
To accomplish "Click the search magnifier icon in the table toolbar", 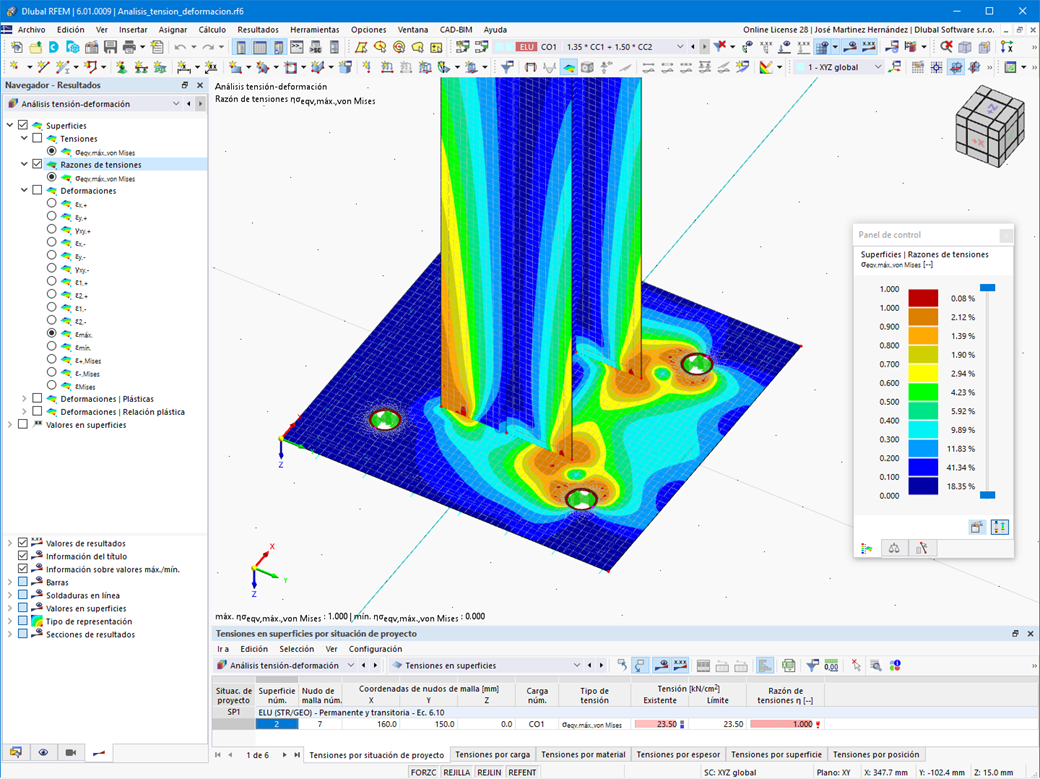I will coord(874,665).
